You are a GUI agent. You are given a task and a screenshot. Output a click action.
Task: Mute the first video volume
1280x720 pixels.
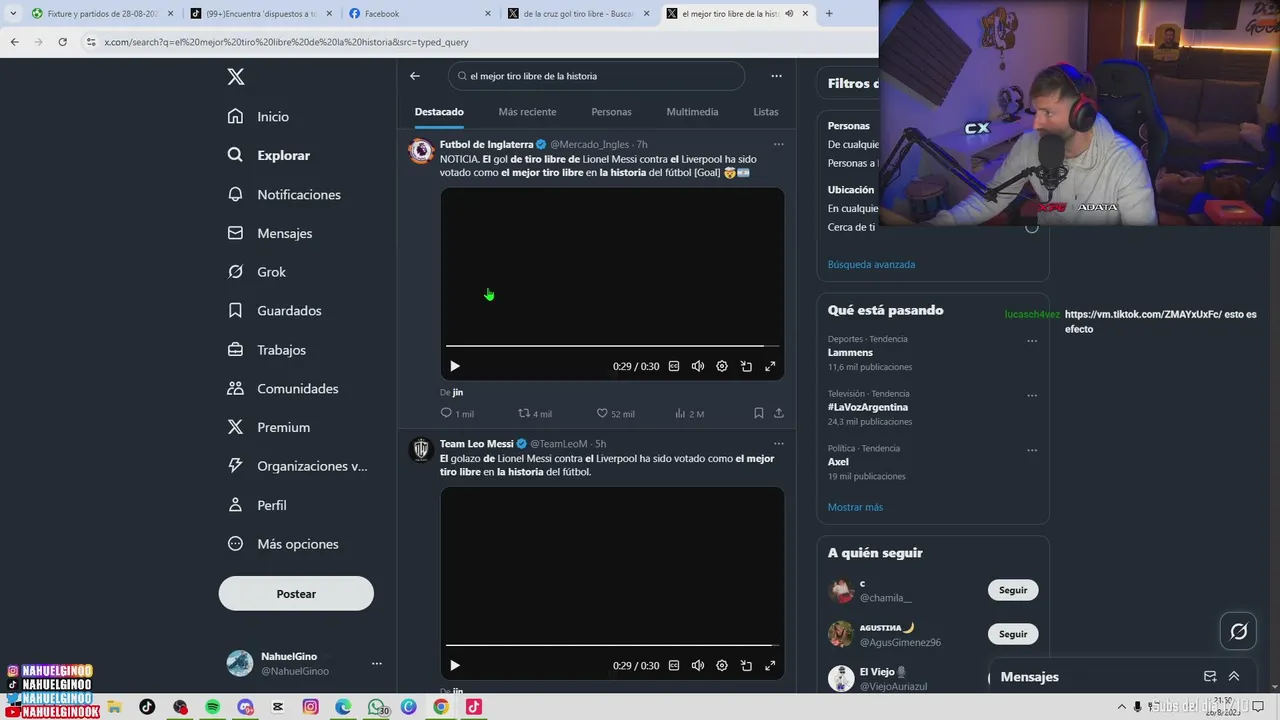698,366
